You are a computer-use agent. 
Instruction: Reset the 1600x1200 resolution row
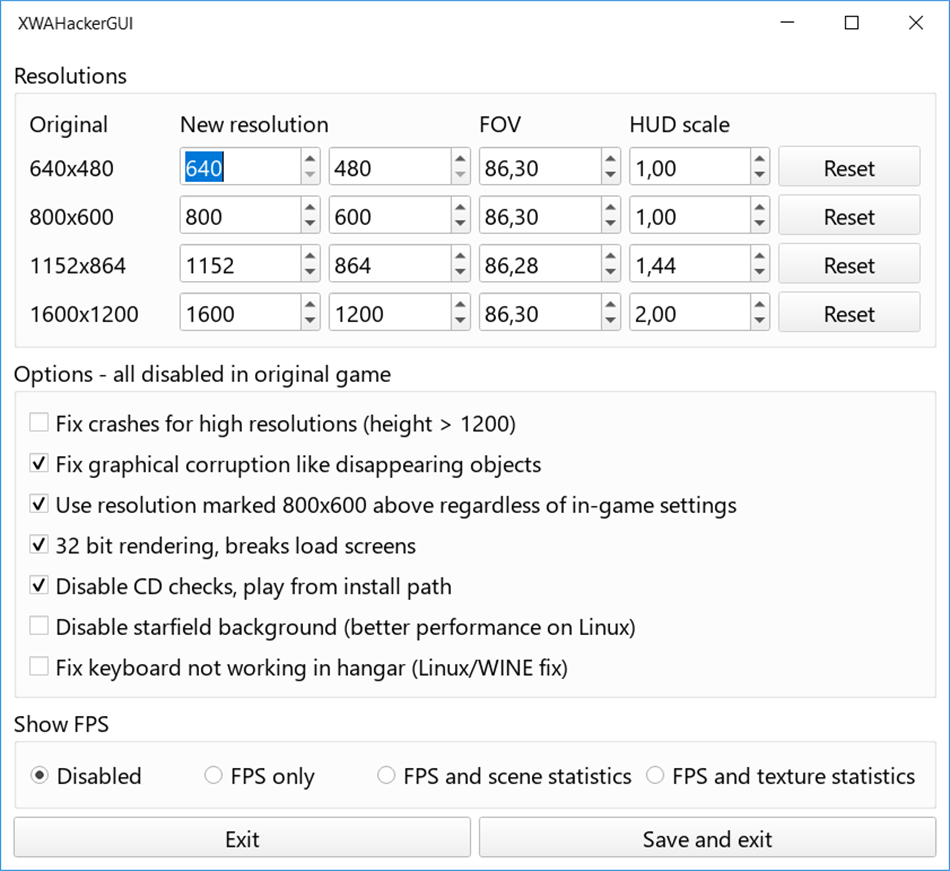(x=849, y=312)
